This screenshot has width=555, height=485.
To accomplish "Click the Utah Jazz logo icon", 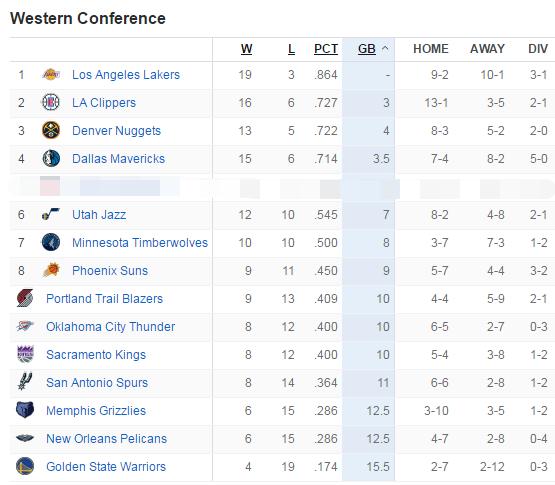I will pyautogui.click(x=51, y=214).
